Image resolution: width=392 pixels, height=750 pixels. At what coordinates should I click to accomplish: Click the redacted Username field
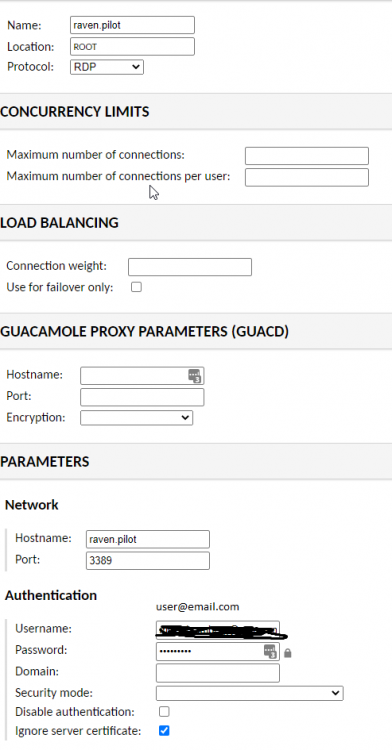click(x=218, y=629)
